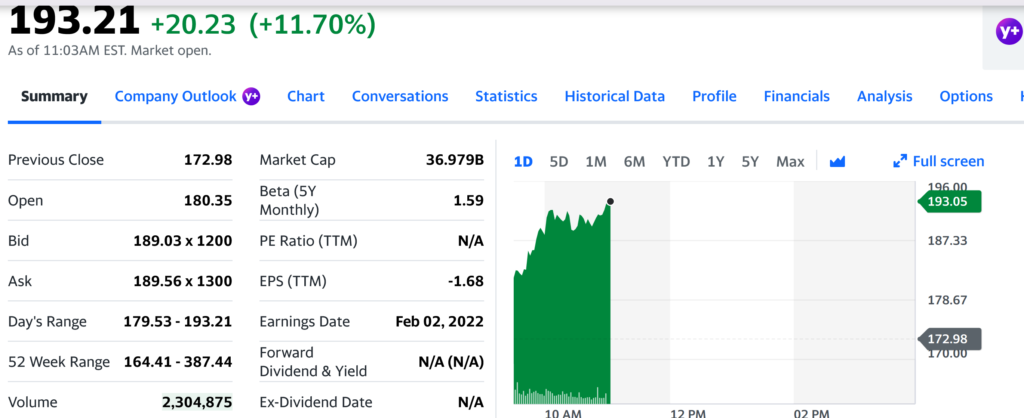The height and width of the screenshot is (418, 1024).
Task: Set chart range to 1M
Action: coord(596,161)
